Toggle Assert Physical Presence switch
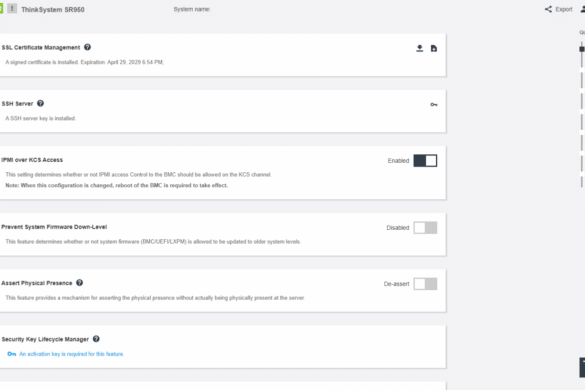 pos(425,284)
